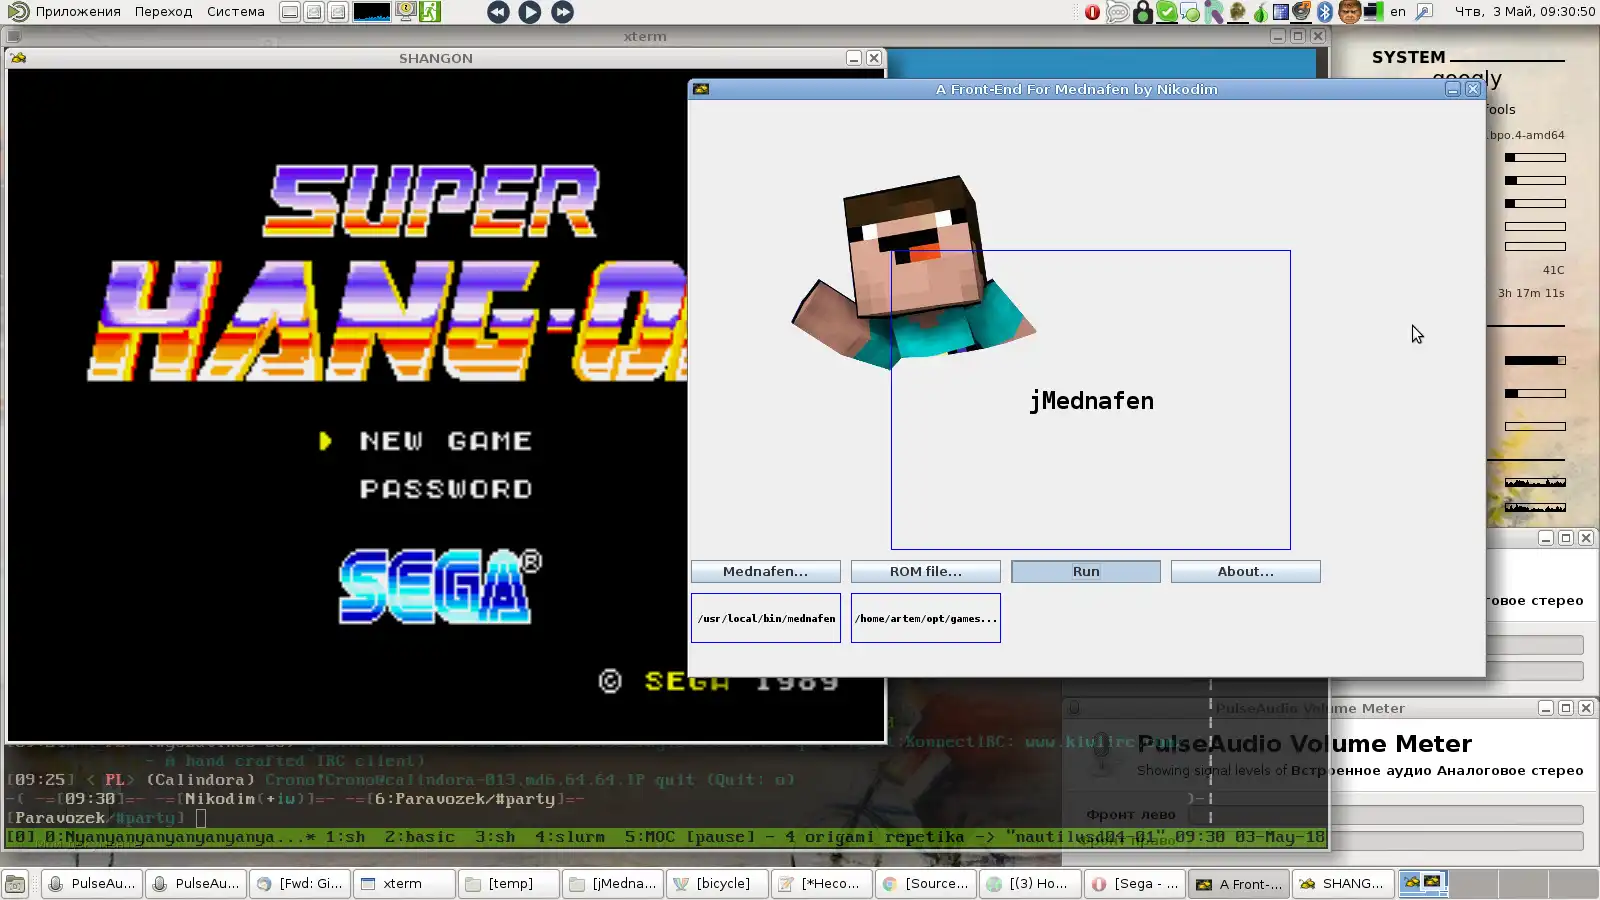Click the PulseAudio Volume Meter heading
This screenshot has width=1600, height=900.
click(x=1304, y=744)
